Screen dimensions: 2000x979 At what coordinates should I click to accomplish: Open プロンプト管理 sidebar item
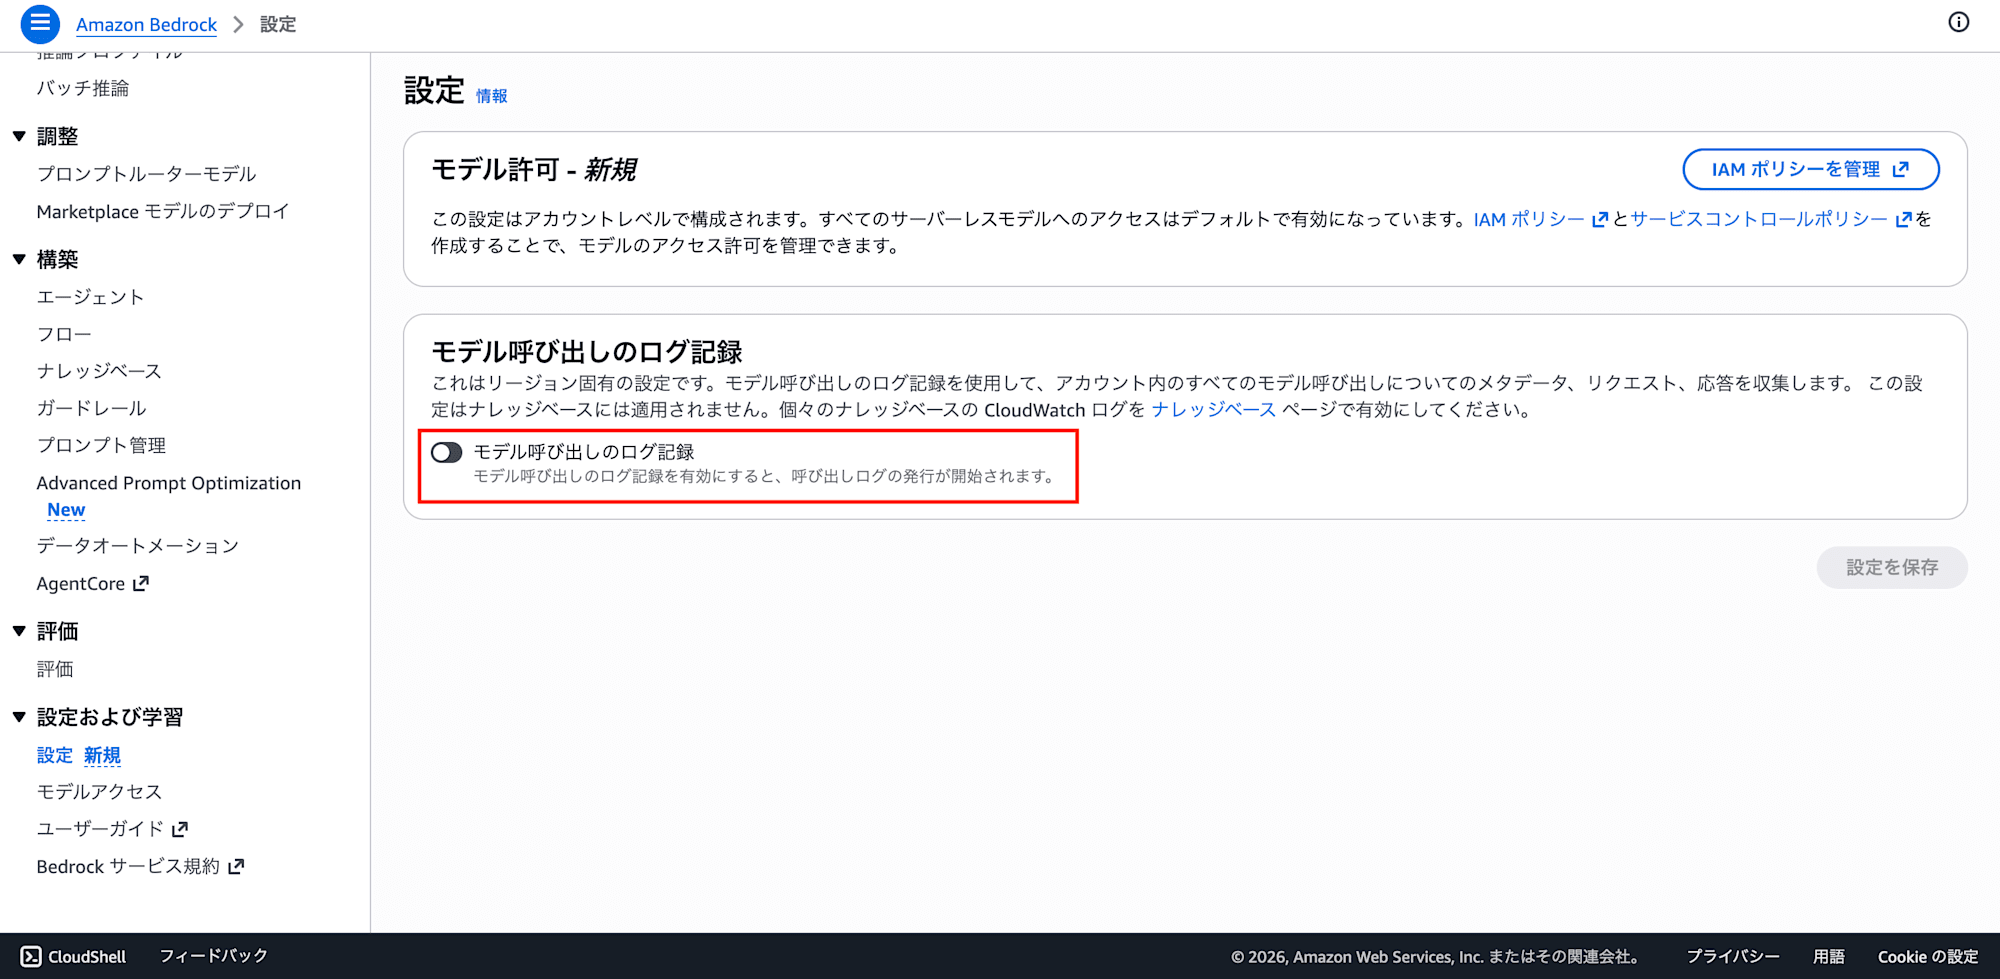tap(101, 445)
